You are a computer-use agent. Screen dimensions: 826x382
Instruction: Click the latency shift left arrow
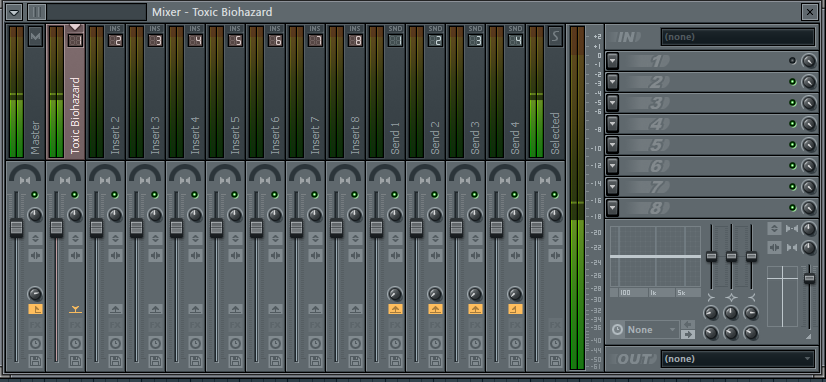(688, 324)
